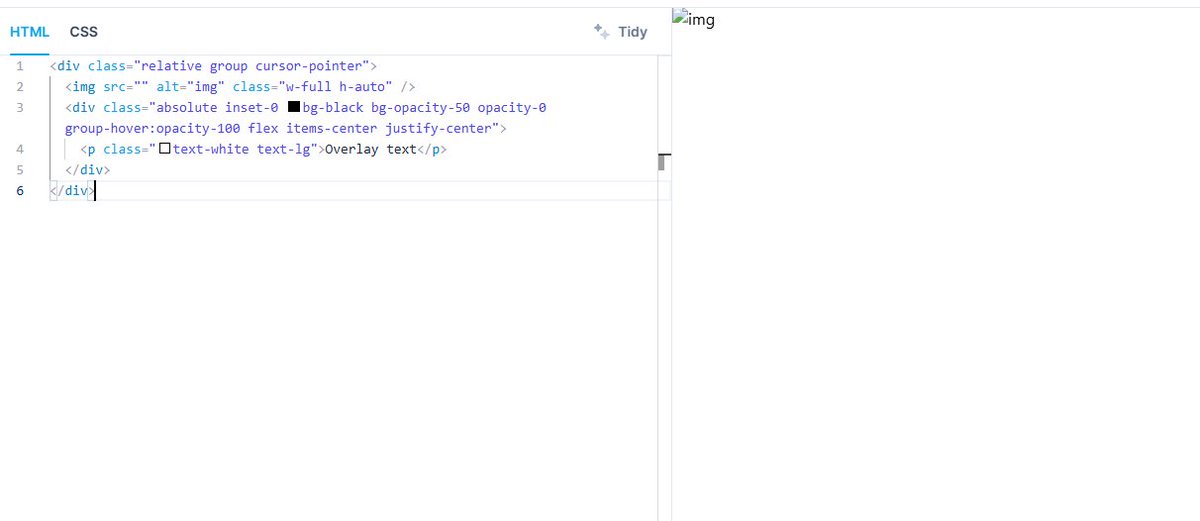Click line number 4 in the gutter
This screenshot has height=521, width=1200.
tap(19, 149)
